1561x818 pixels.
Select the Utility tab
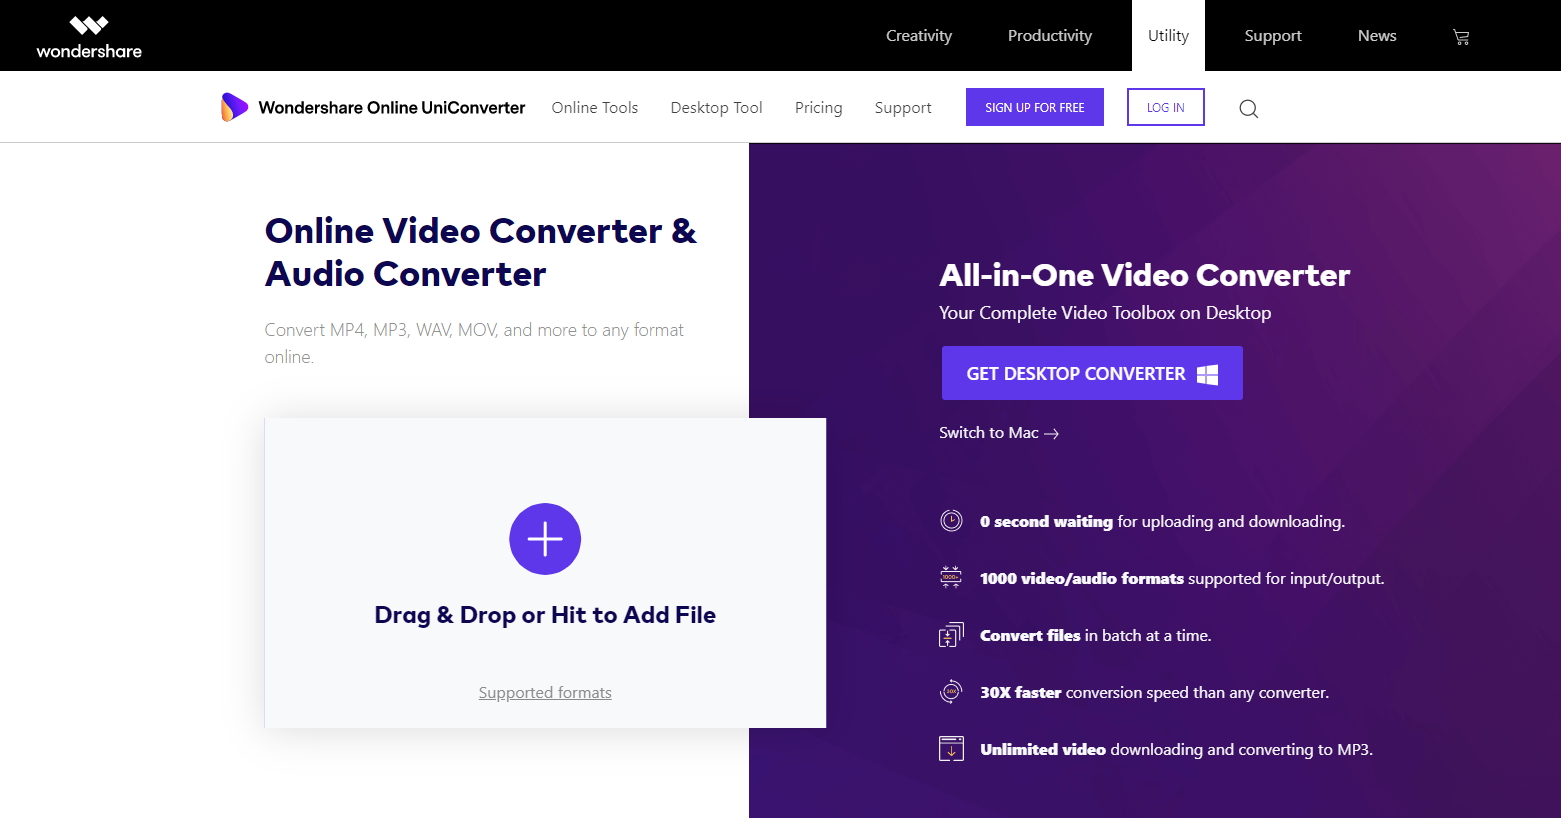(x=1168, y=36)
